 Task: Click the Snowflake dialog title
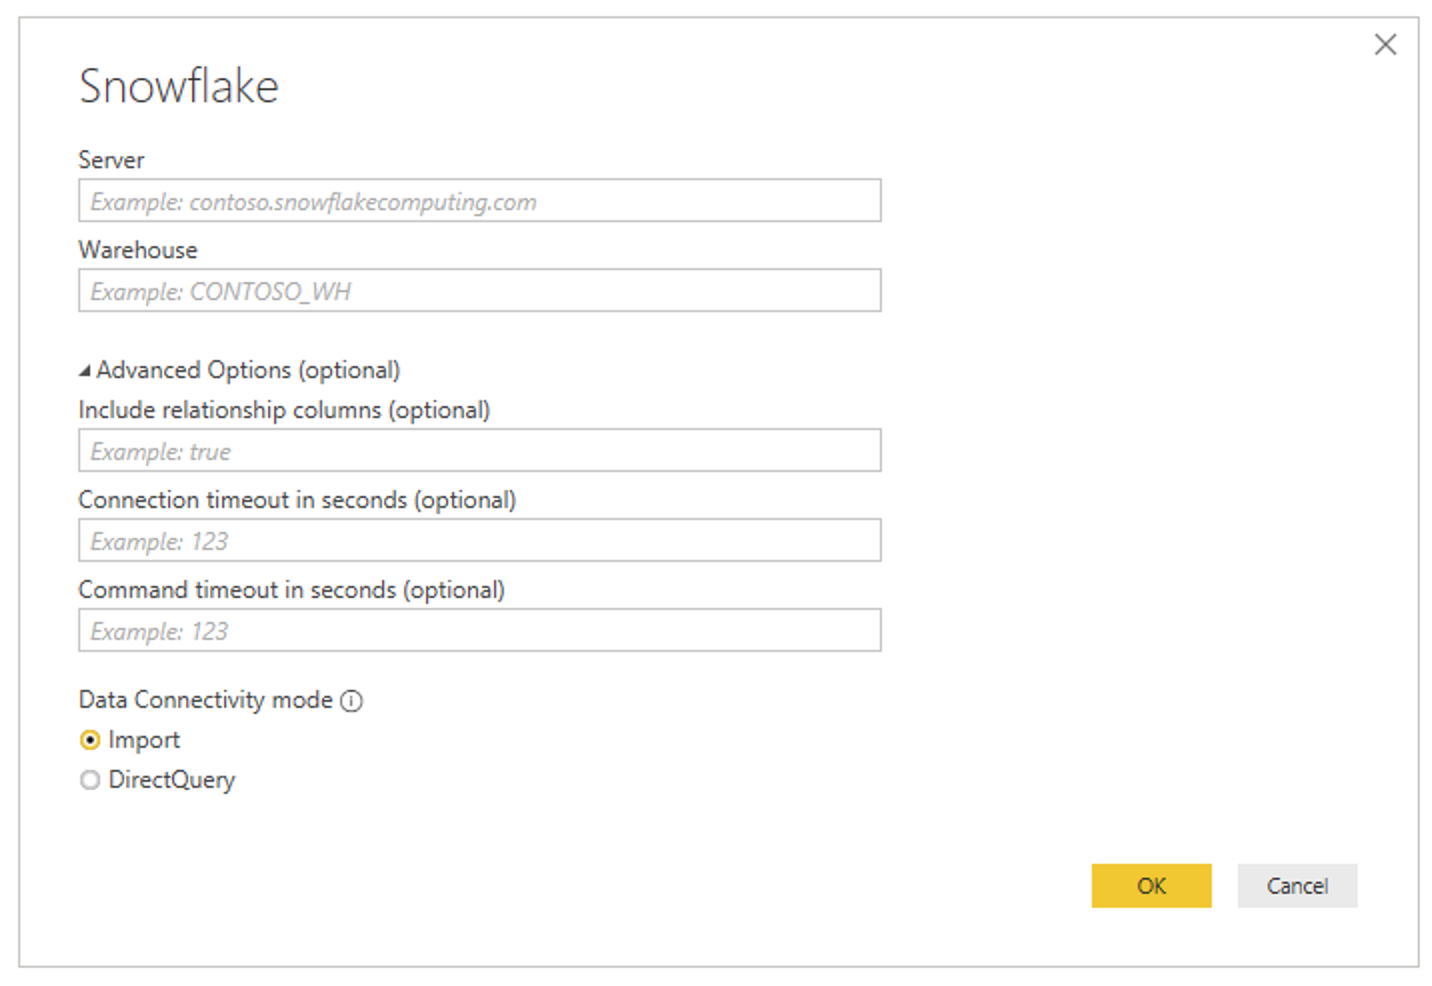(178, 87)
